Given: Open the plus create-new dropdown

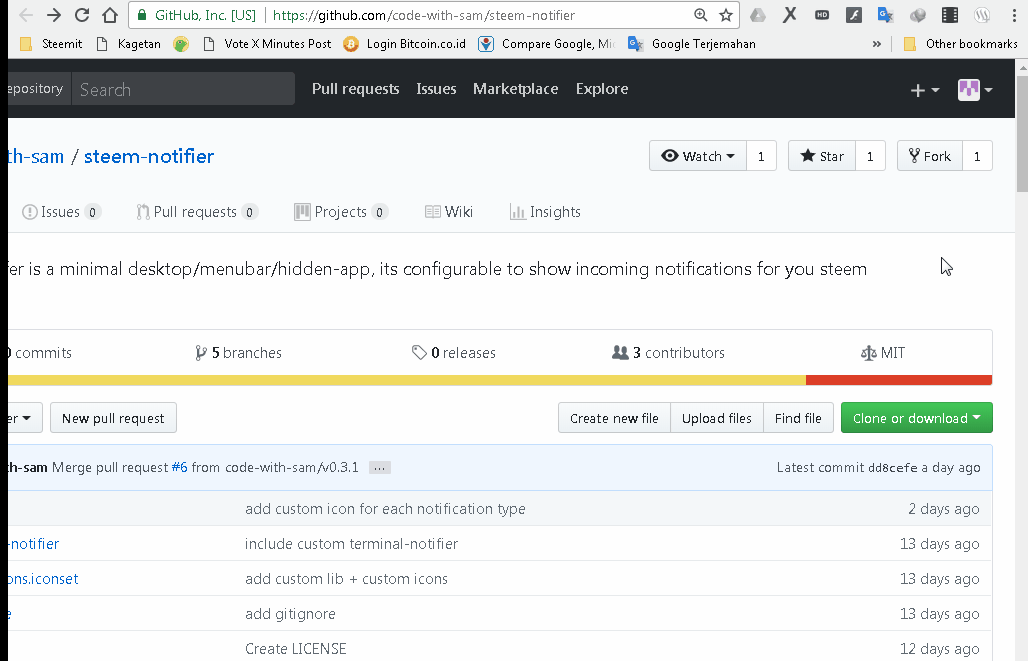Looking at the screenshot, I should coord(925,90).
